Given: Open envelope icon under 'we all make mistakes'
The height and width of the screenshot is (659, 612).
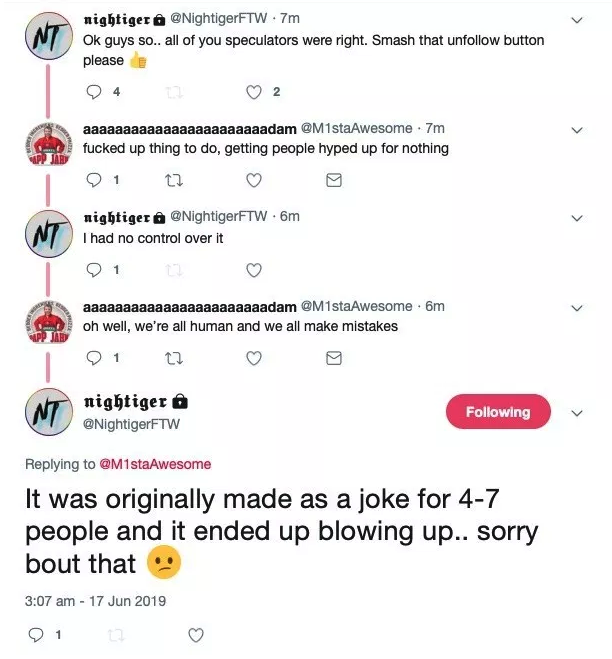Looking at the screenshot, I should (334, 358).
